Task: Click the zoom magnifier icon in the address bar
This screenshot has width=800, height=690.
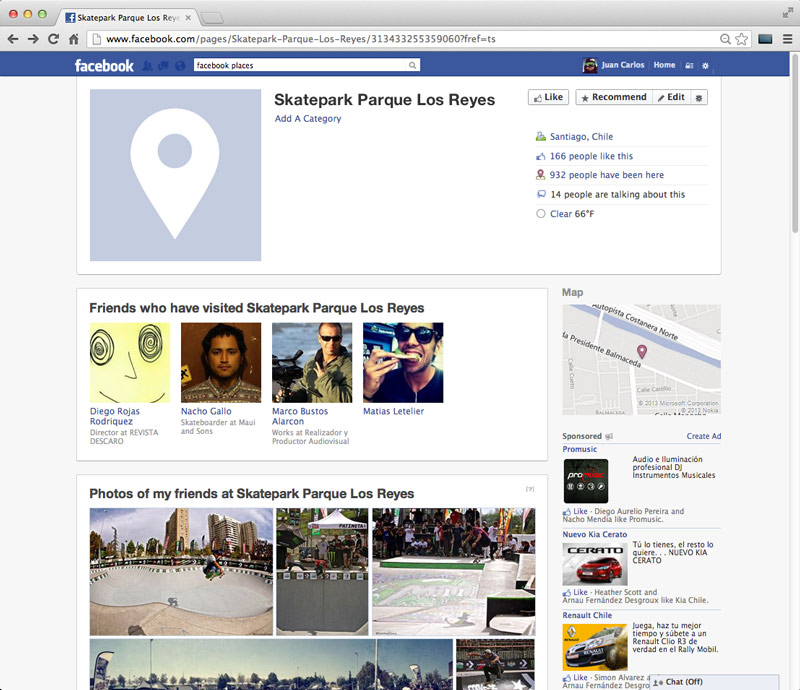Action: click(725, 39)
